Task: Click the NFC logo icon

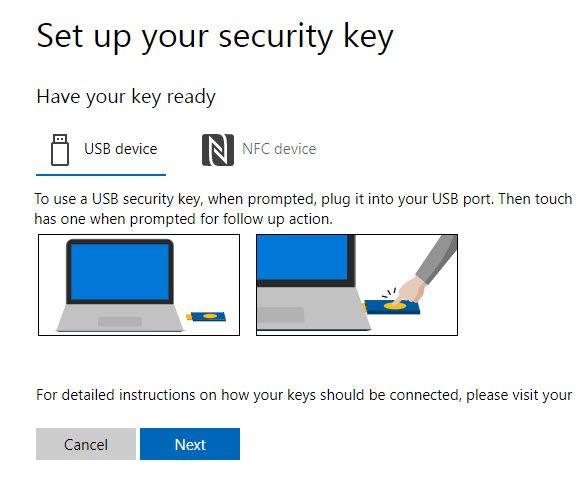Action: pos(218,150)
